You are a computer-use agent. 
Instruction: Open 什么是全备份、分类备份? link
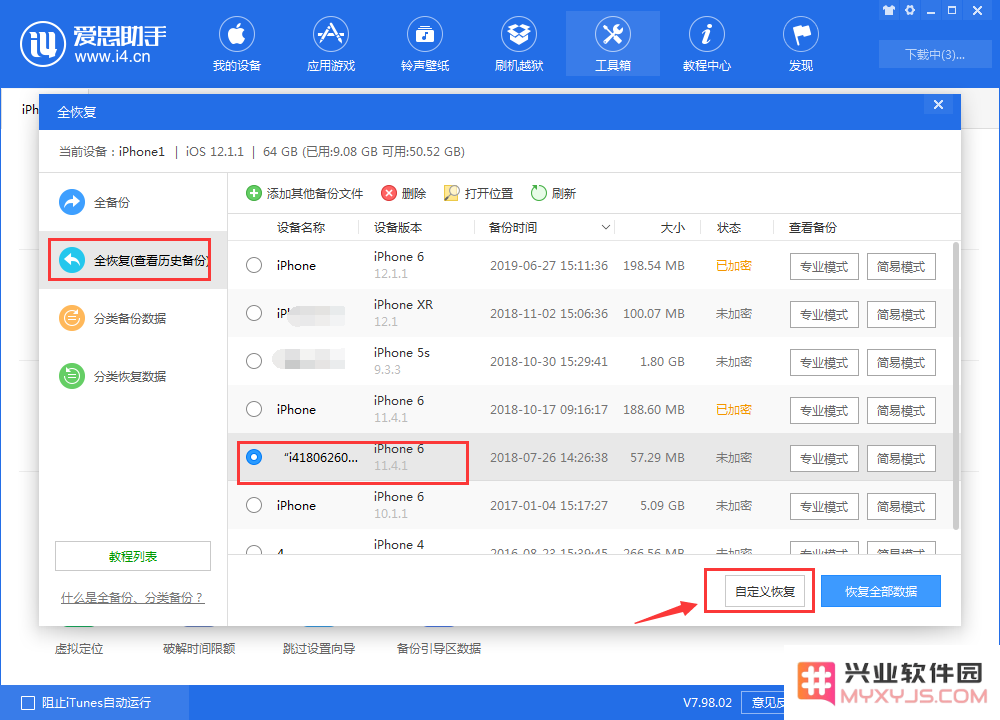[x=133, y=598]
